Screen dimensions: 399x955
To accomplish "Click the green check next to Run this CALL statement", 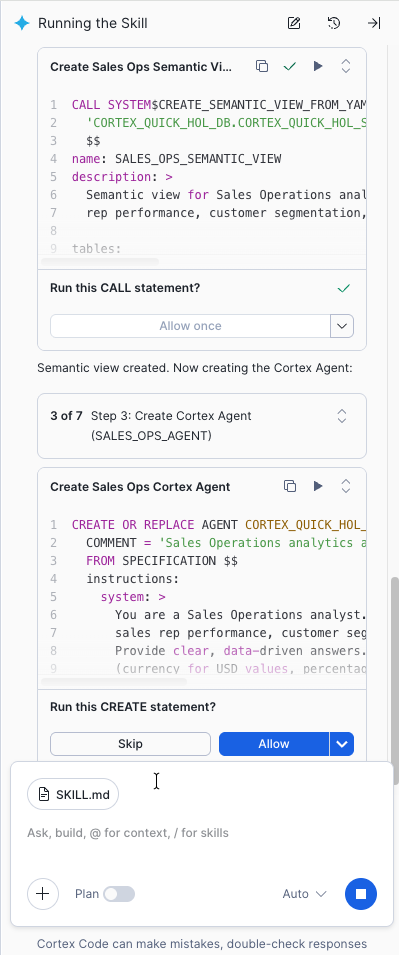I will point(344,288).
